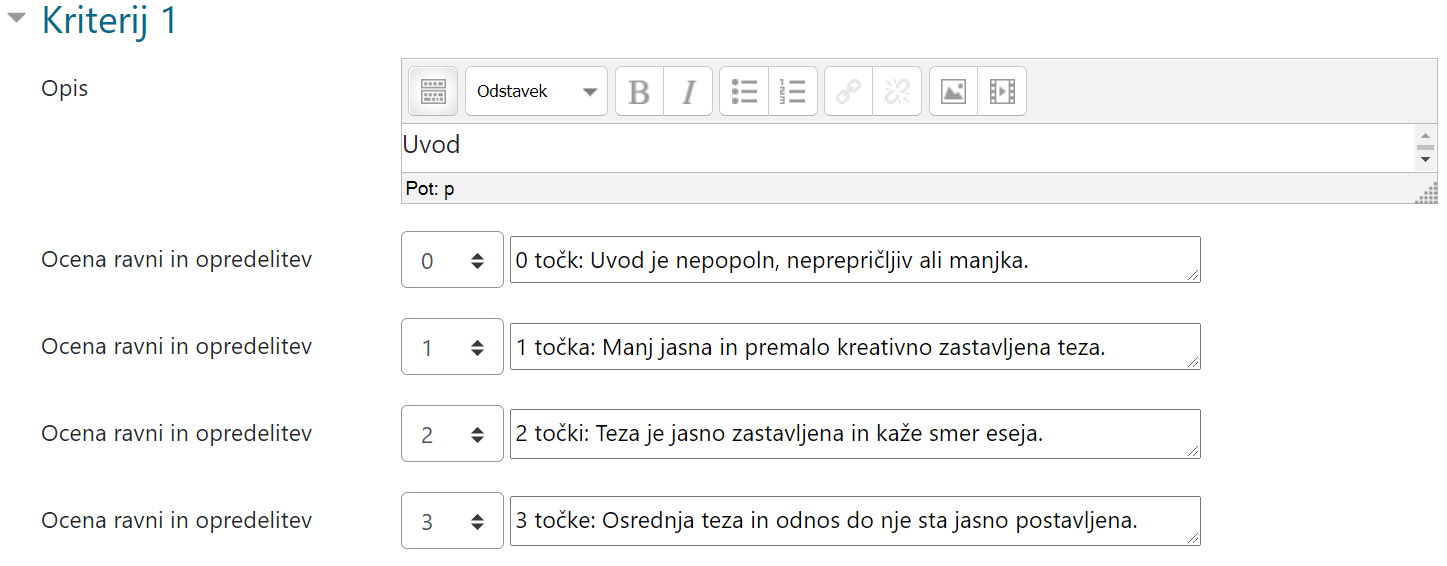Toggle the toolbar expand icon in editor

[x=433, y=92]
